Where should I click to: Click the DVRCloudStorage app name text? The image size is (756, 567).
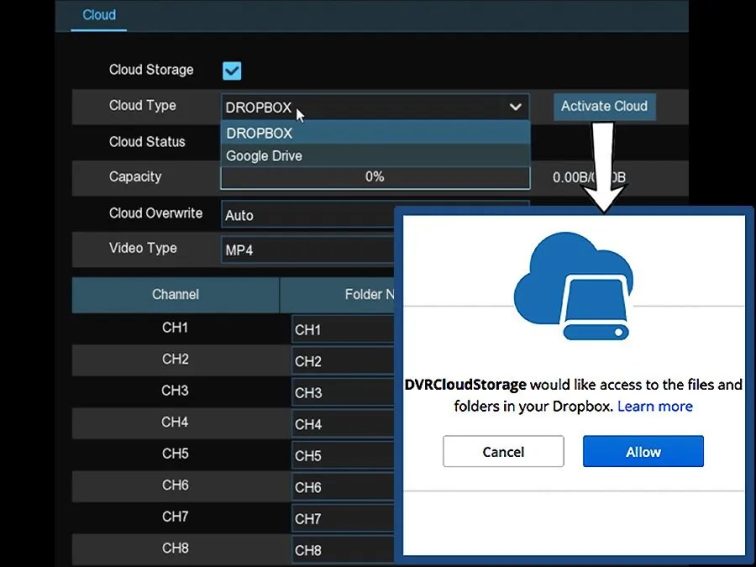tap(465, 385)
